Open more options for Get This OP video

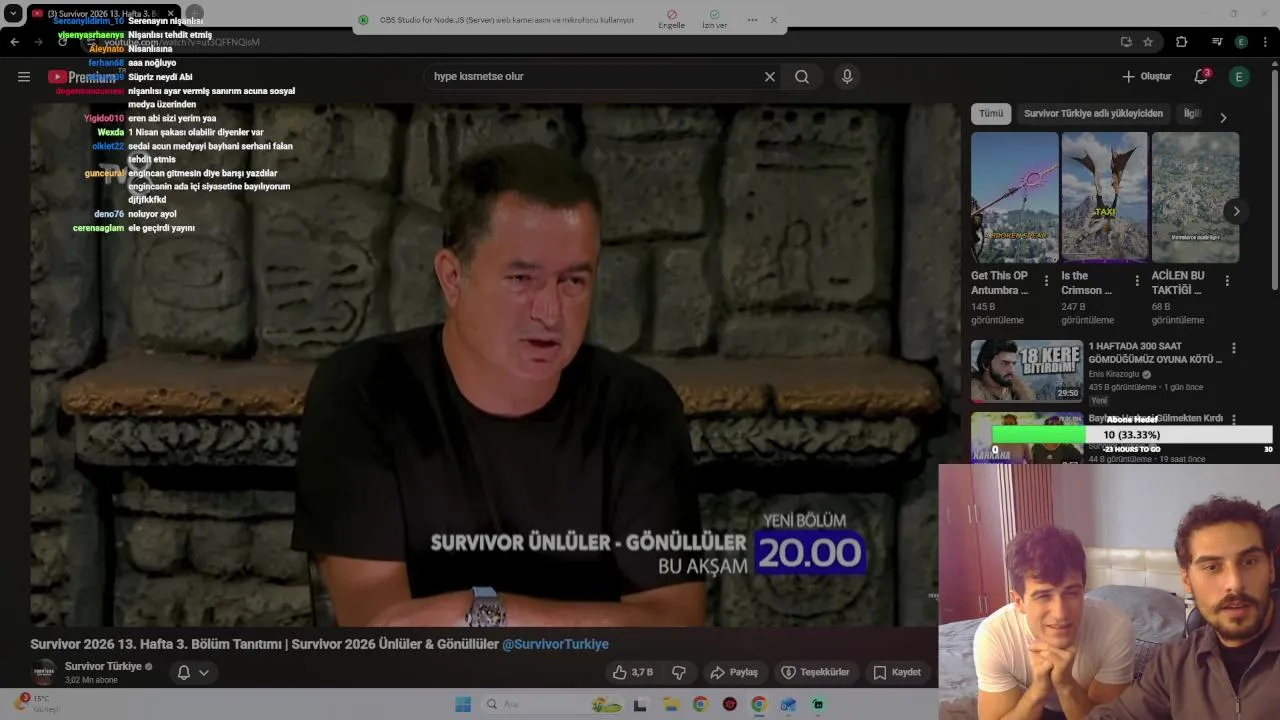pyautogui.click(x=1046, y=281)
